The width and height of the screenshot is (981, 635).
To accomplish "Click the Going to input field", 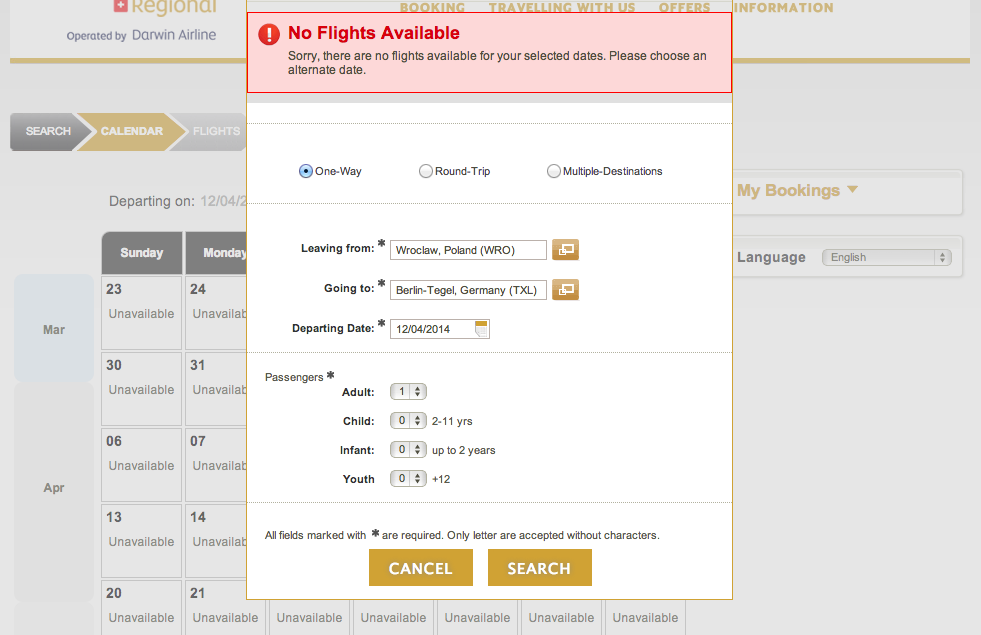I will (468, 290).
